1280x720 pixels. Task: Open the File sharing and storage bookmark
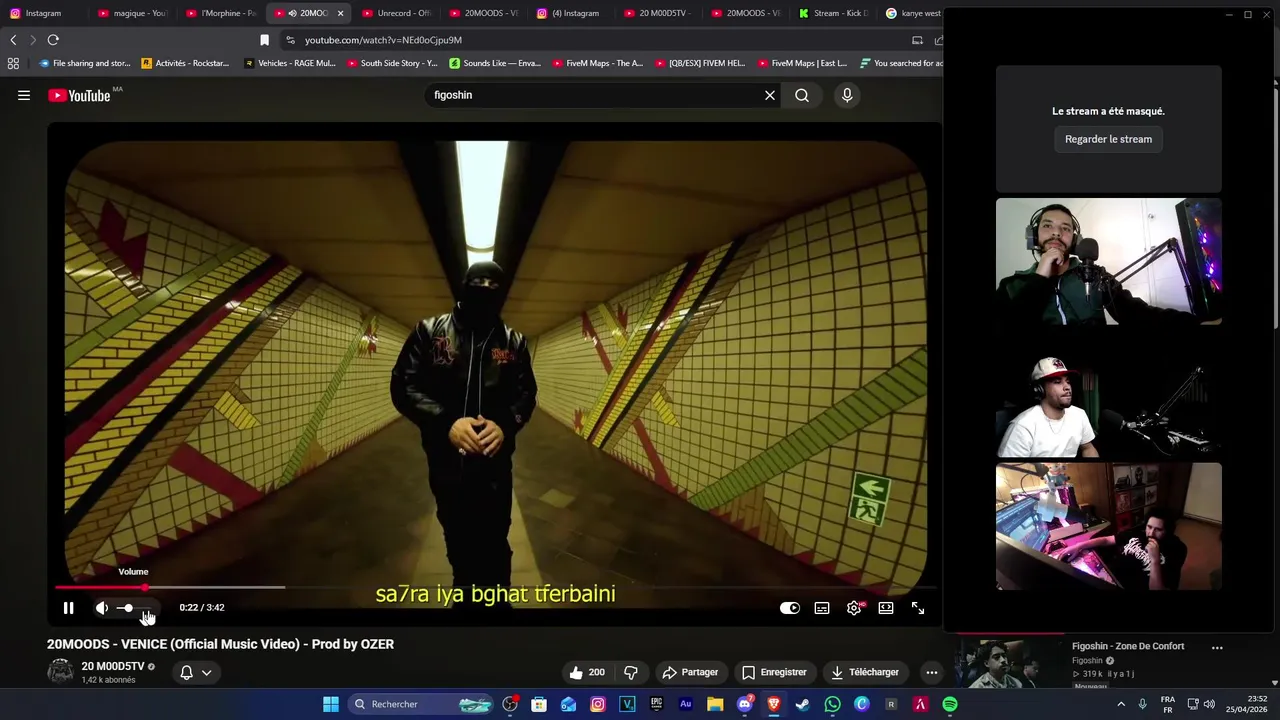[x=84, y=63]
